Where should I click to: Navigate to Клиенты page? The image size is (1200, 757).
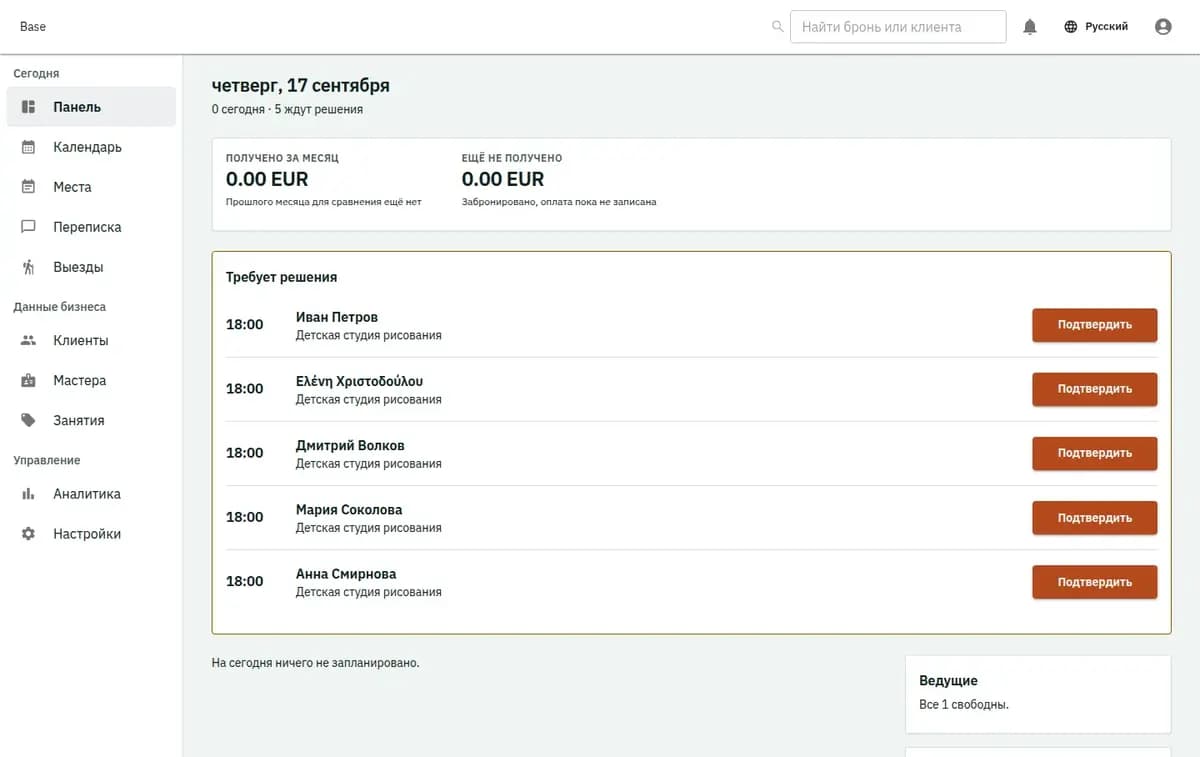click(91, 340)
